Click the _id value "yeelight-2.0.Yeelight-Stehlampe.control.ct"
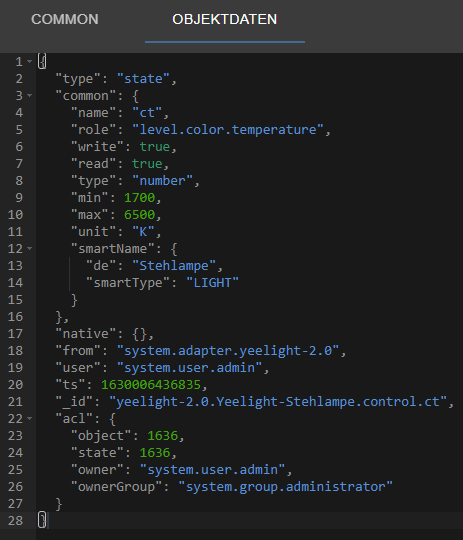 pyautogui.click(x=278, y=402)
